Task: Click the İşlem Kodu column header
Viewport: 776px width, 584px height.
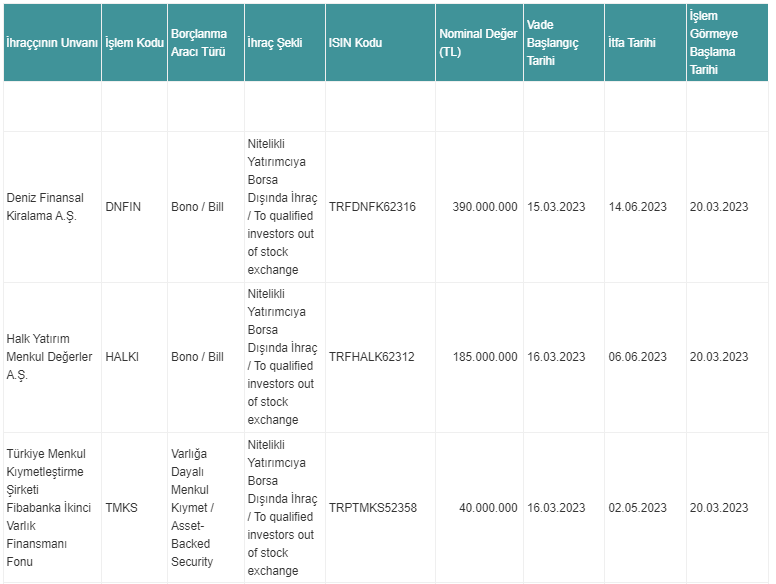Action: click(x=134, y=43)
